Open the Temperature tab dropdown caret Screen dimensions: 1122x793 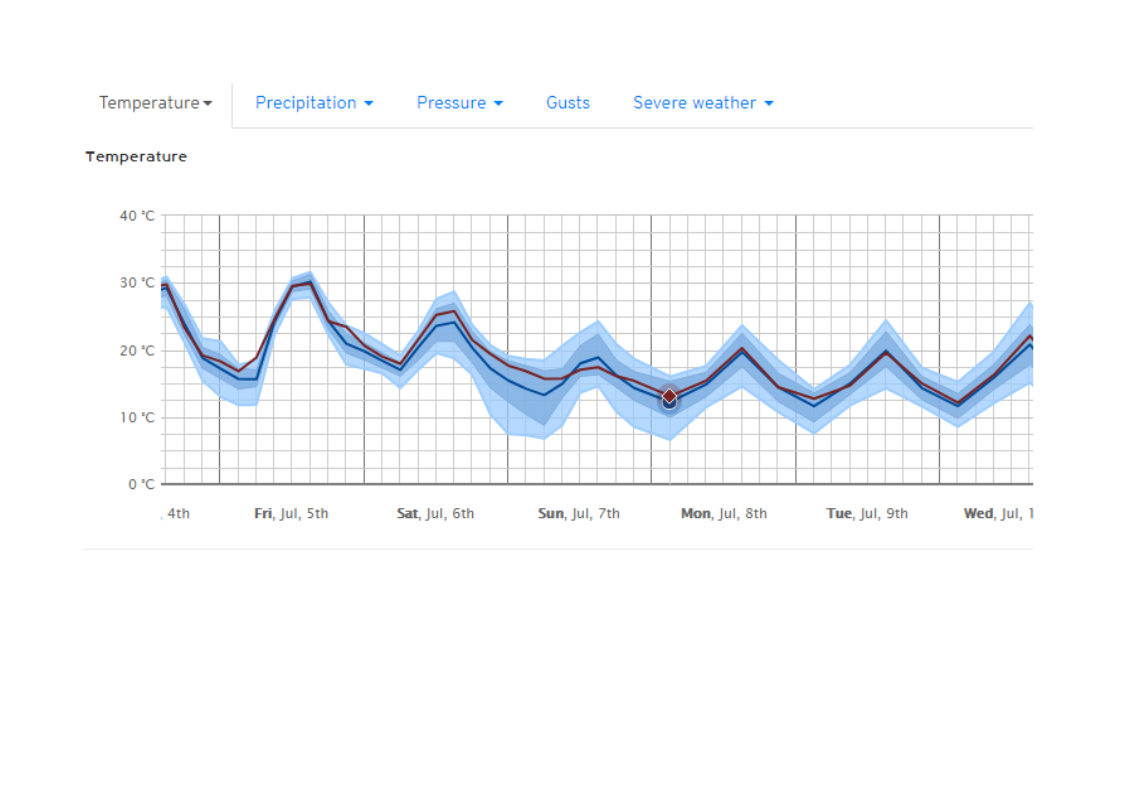coord(208,103)
